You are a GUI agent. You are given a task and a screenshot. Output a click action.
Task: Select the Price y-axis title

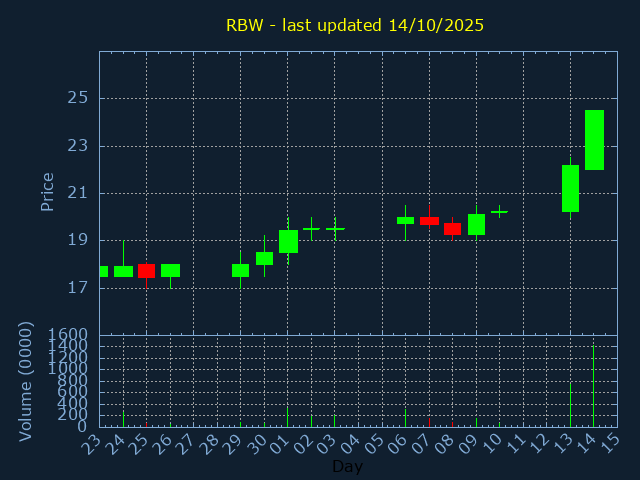[47, 192]
